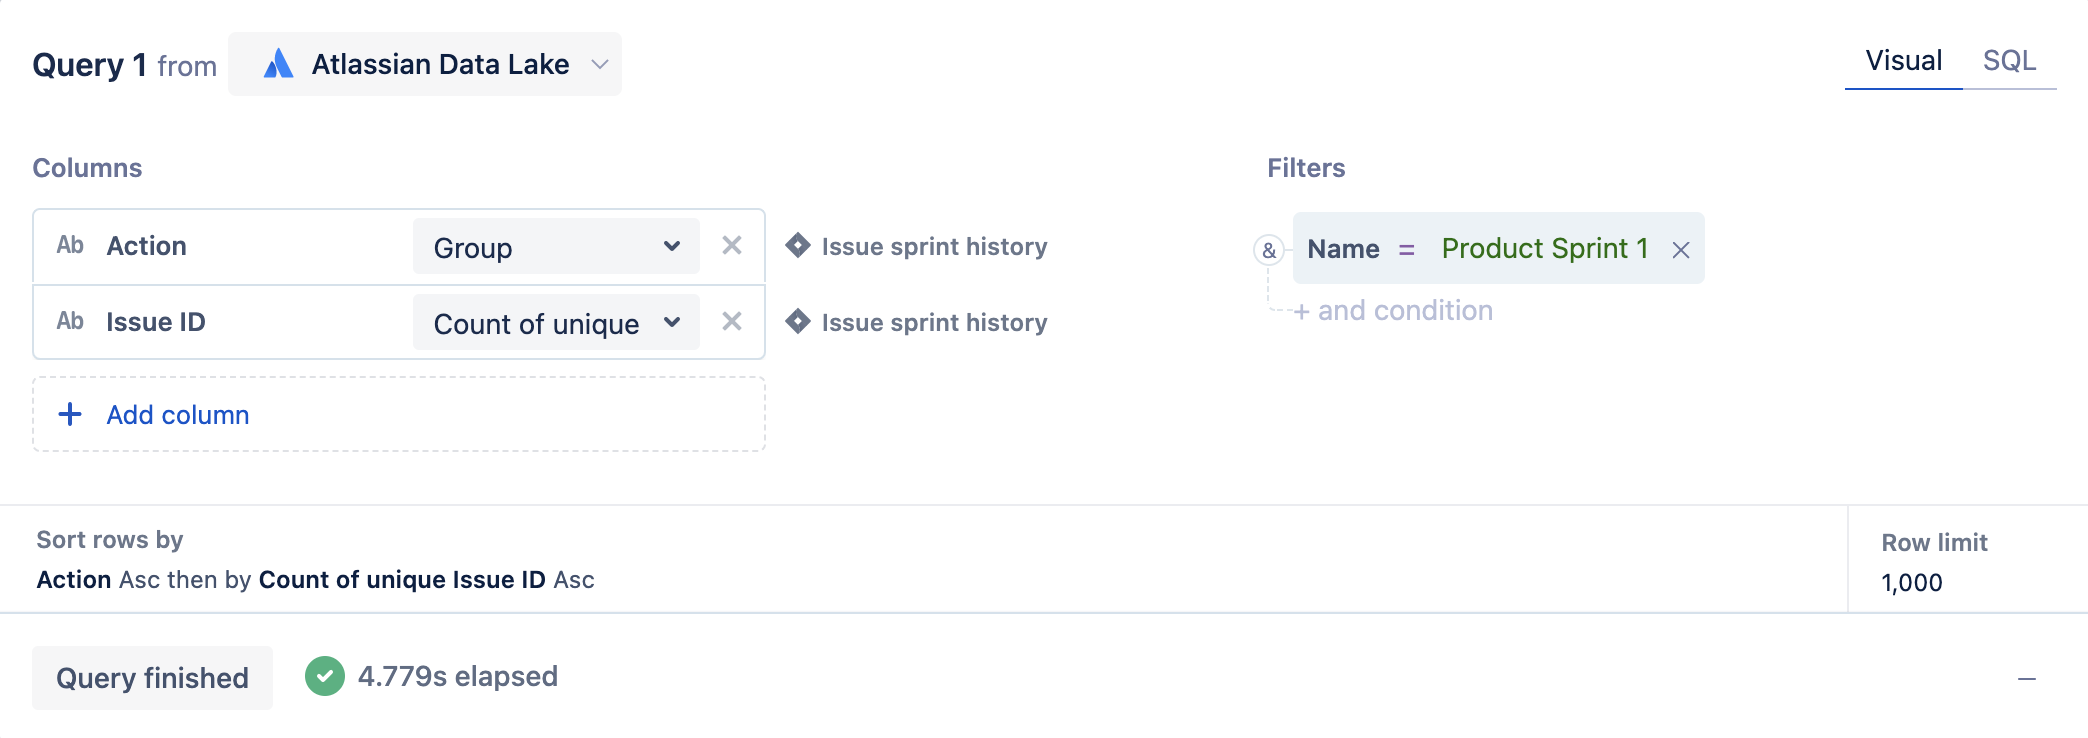Click the Query 1 title
2088x738 pixels.
coord(90,65)
